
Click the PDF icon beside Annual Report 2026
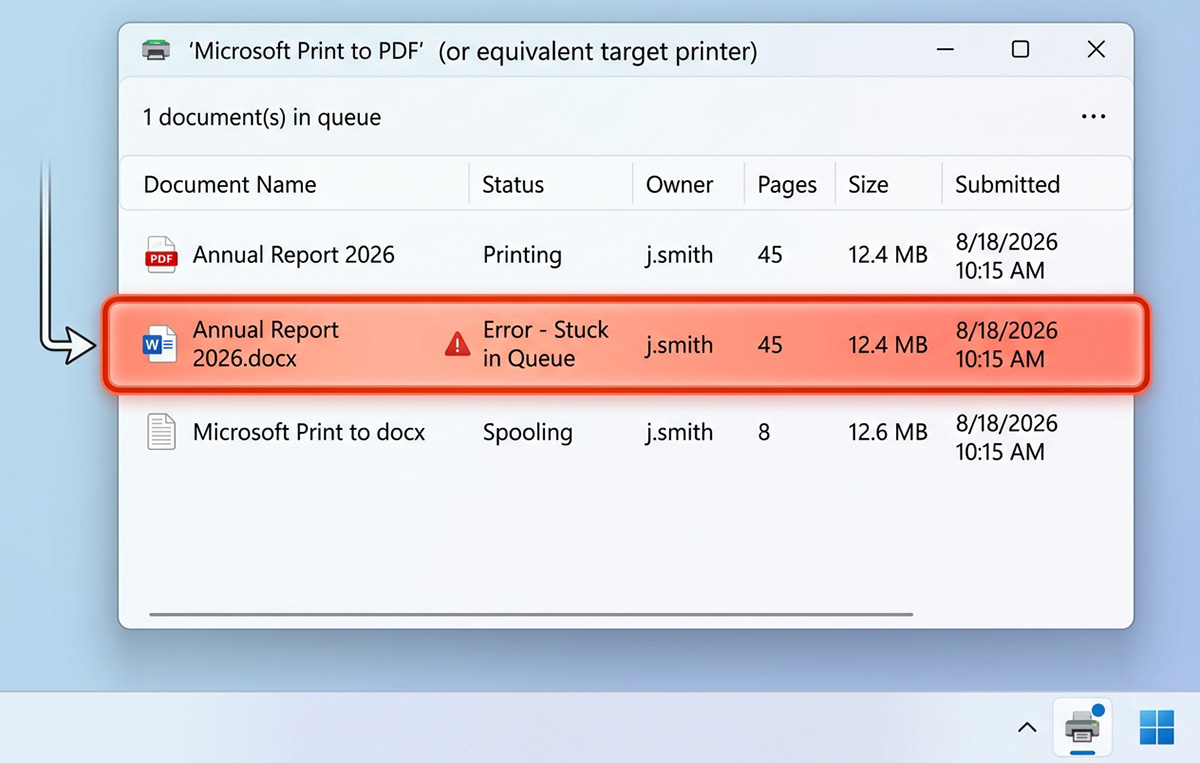[x=161, y=255]
